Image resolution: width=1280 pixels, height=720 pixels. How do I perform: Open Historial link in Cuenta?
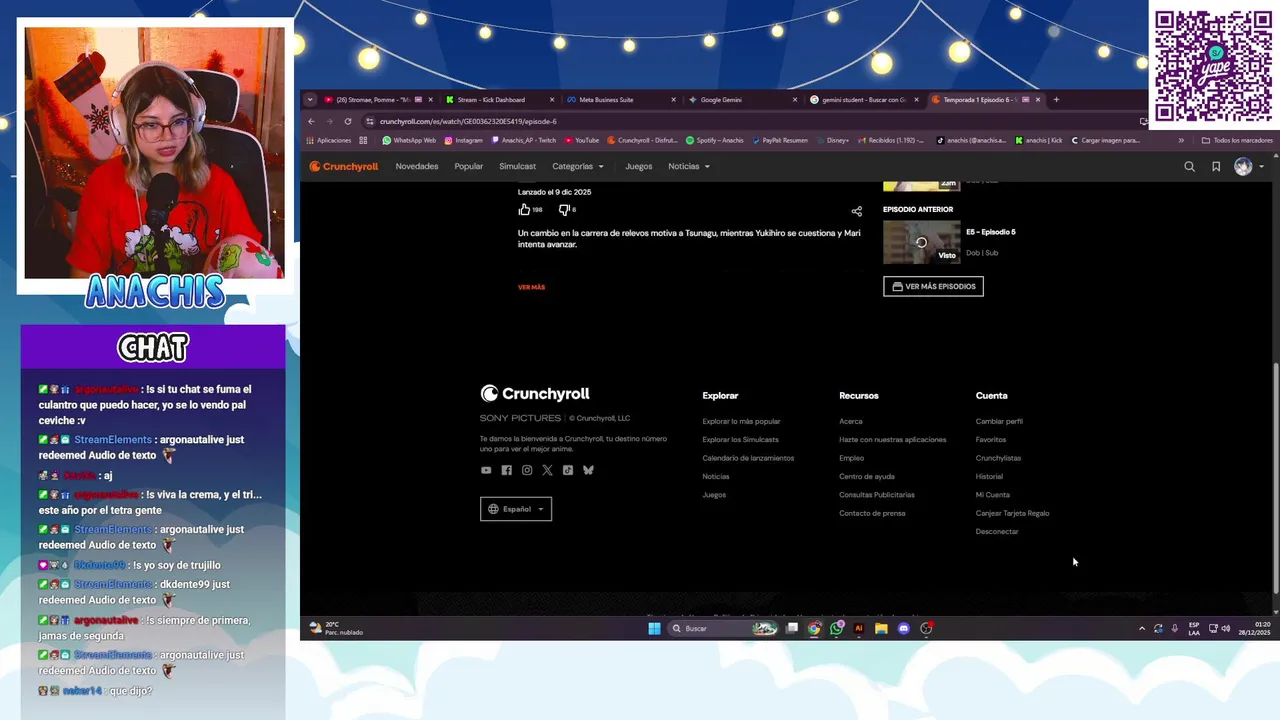pyautogui.click(x=989, y=476)
